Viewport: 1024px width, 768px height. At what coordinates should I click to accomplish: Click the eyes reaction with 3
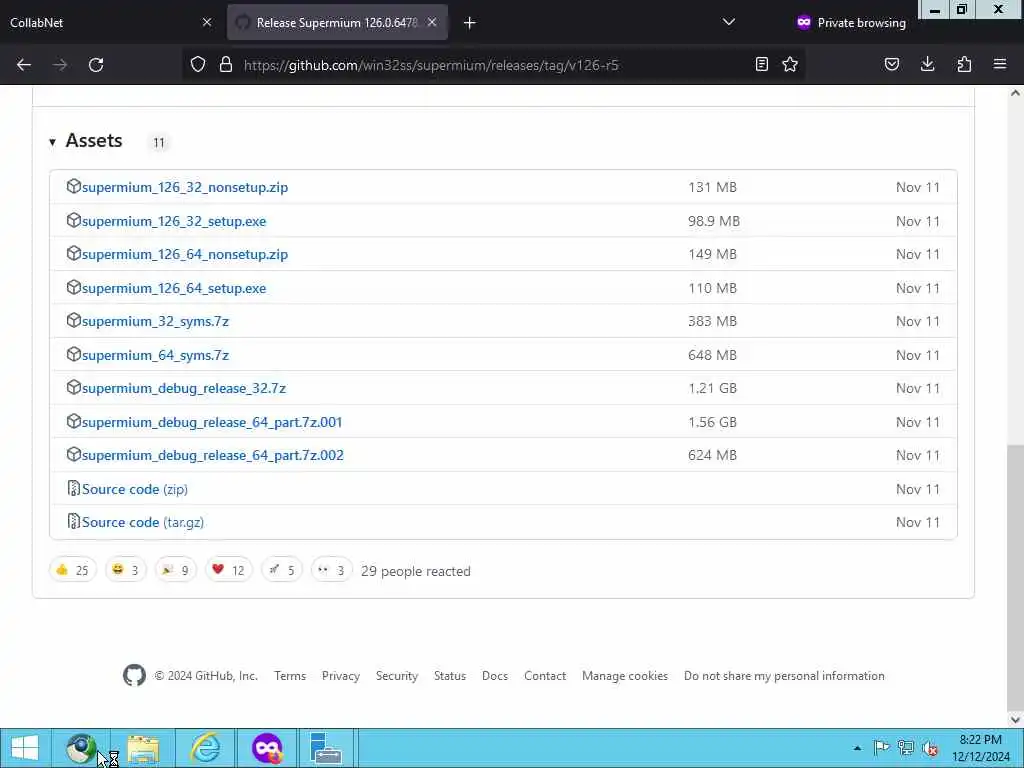(x=331, y=570)
